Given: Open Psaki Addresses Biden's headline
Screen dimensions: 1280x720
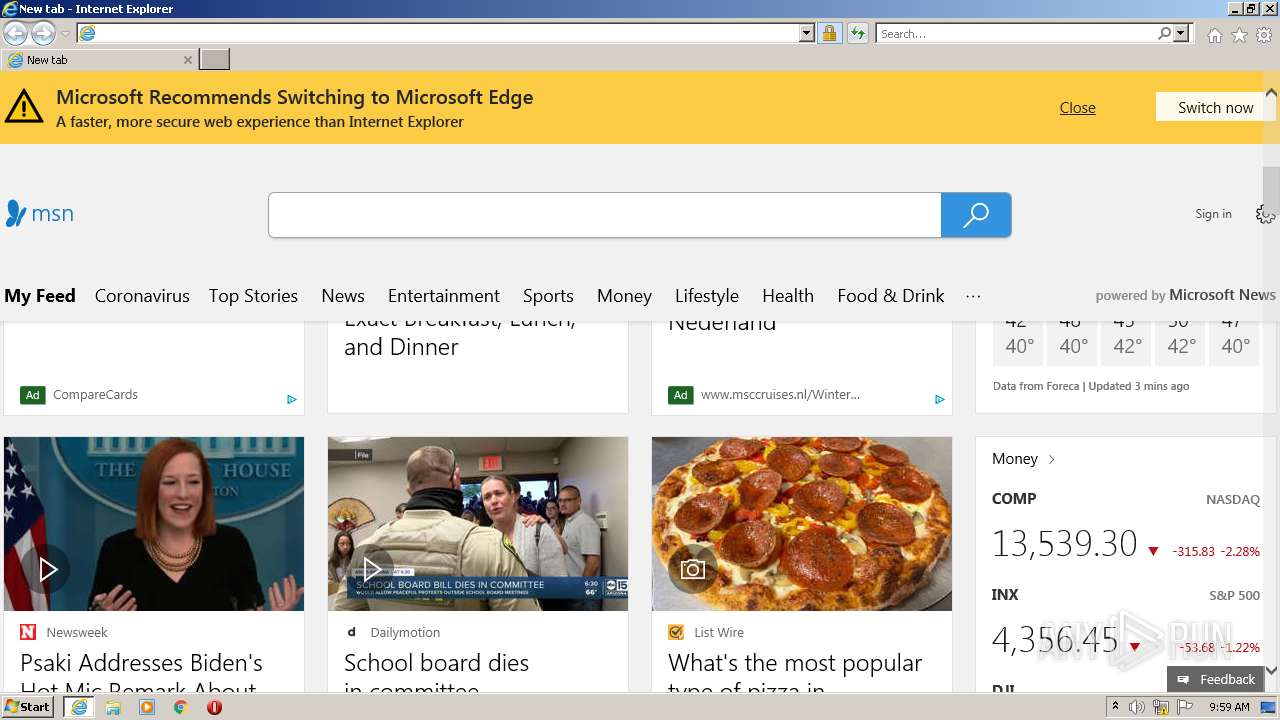Looking at the screenshot, I should tap(141, 675).
